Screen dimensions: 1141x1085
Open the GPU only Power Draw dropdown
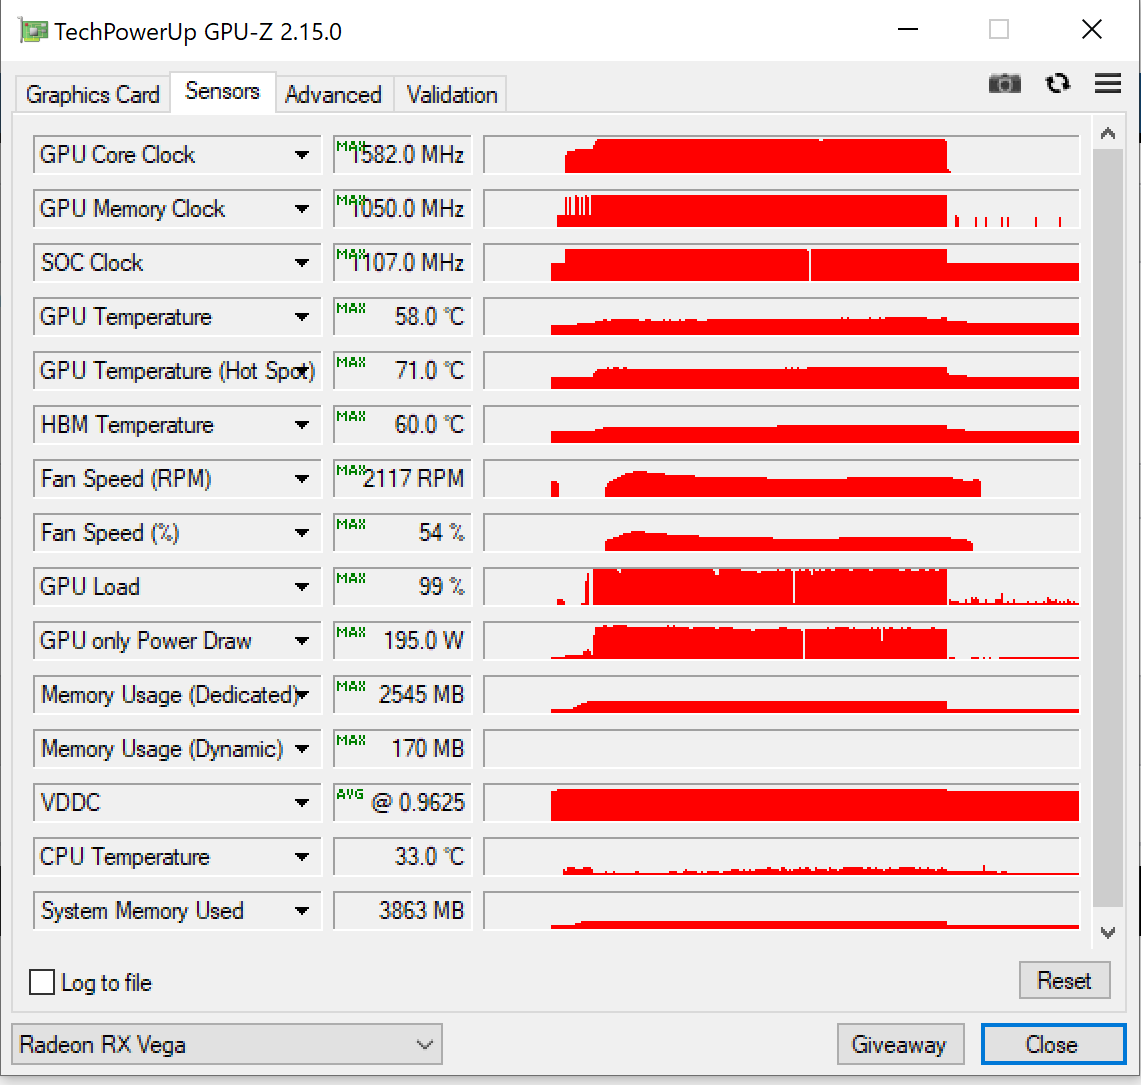click(301, 641)
